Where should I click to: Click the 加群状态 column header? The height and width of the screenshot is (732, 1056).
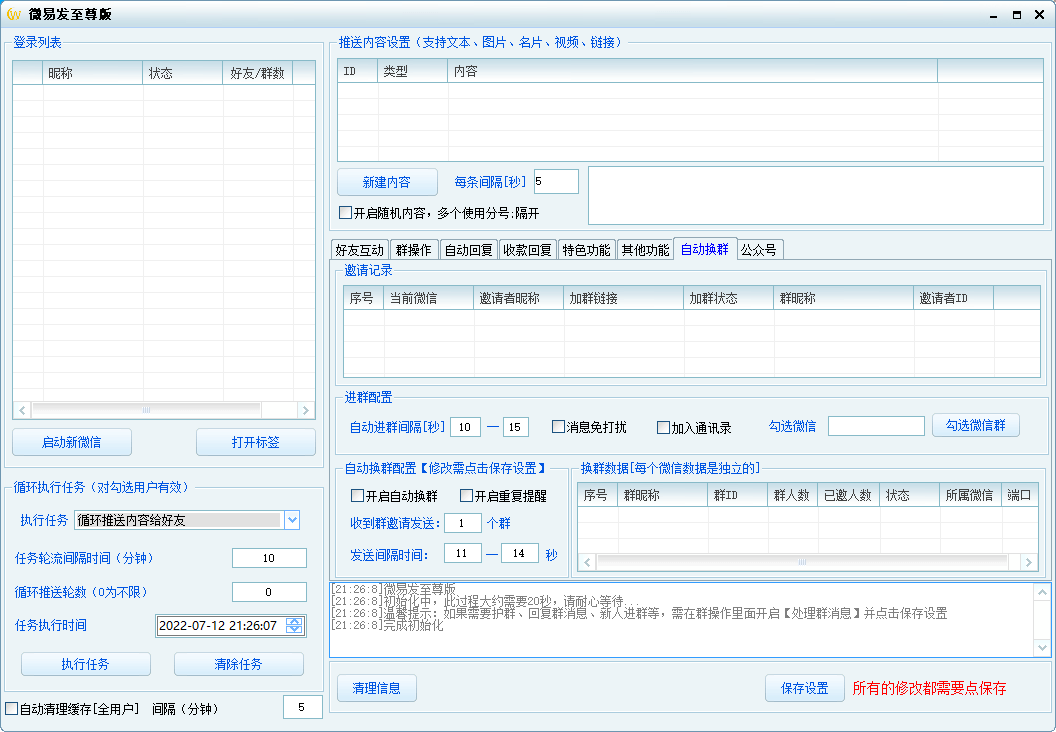pos(728,298)
